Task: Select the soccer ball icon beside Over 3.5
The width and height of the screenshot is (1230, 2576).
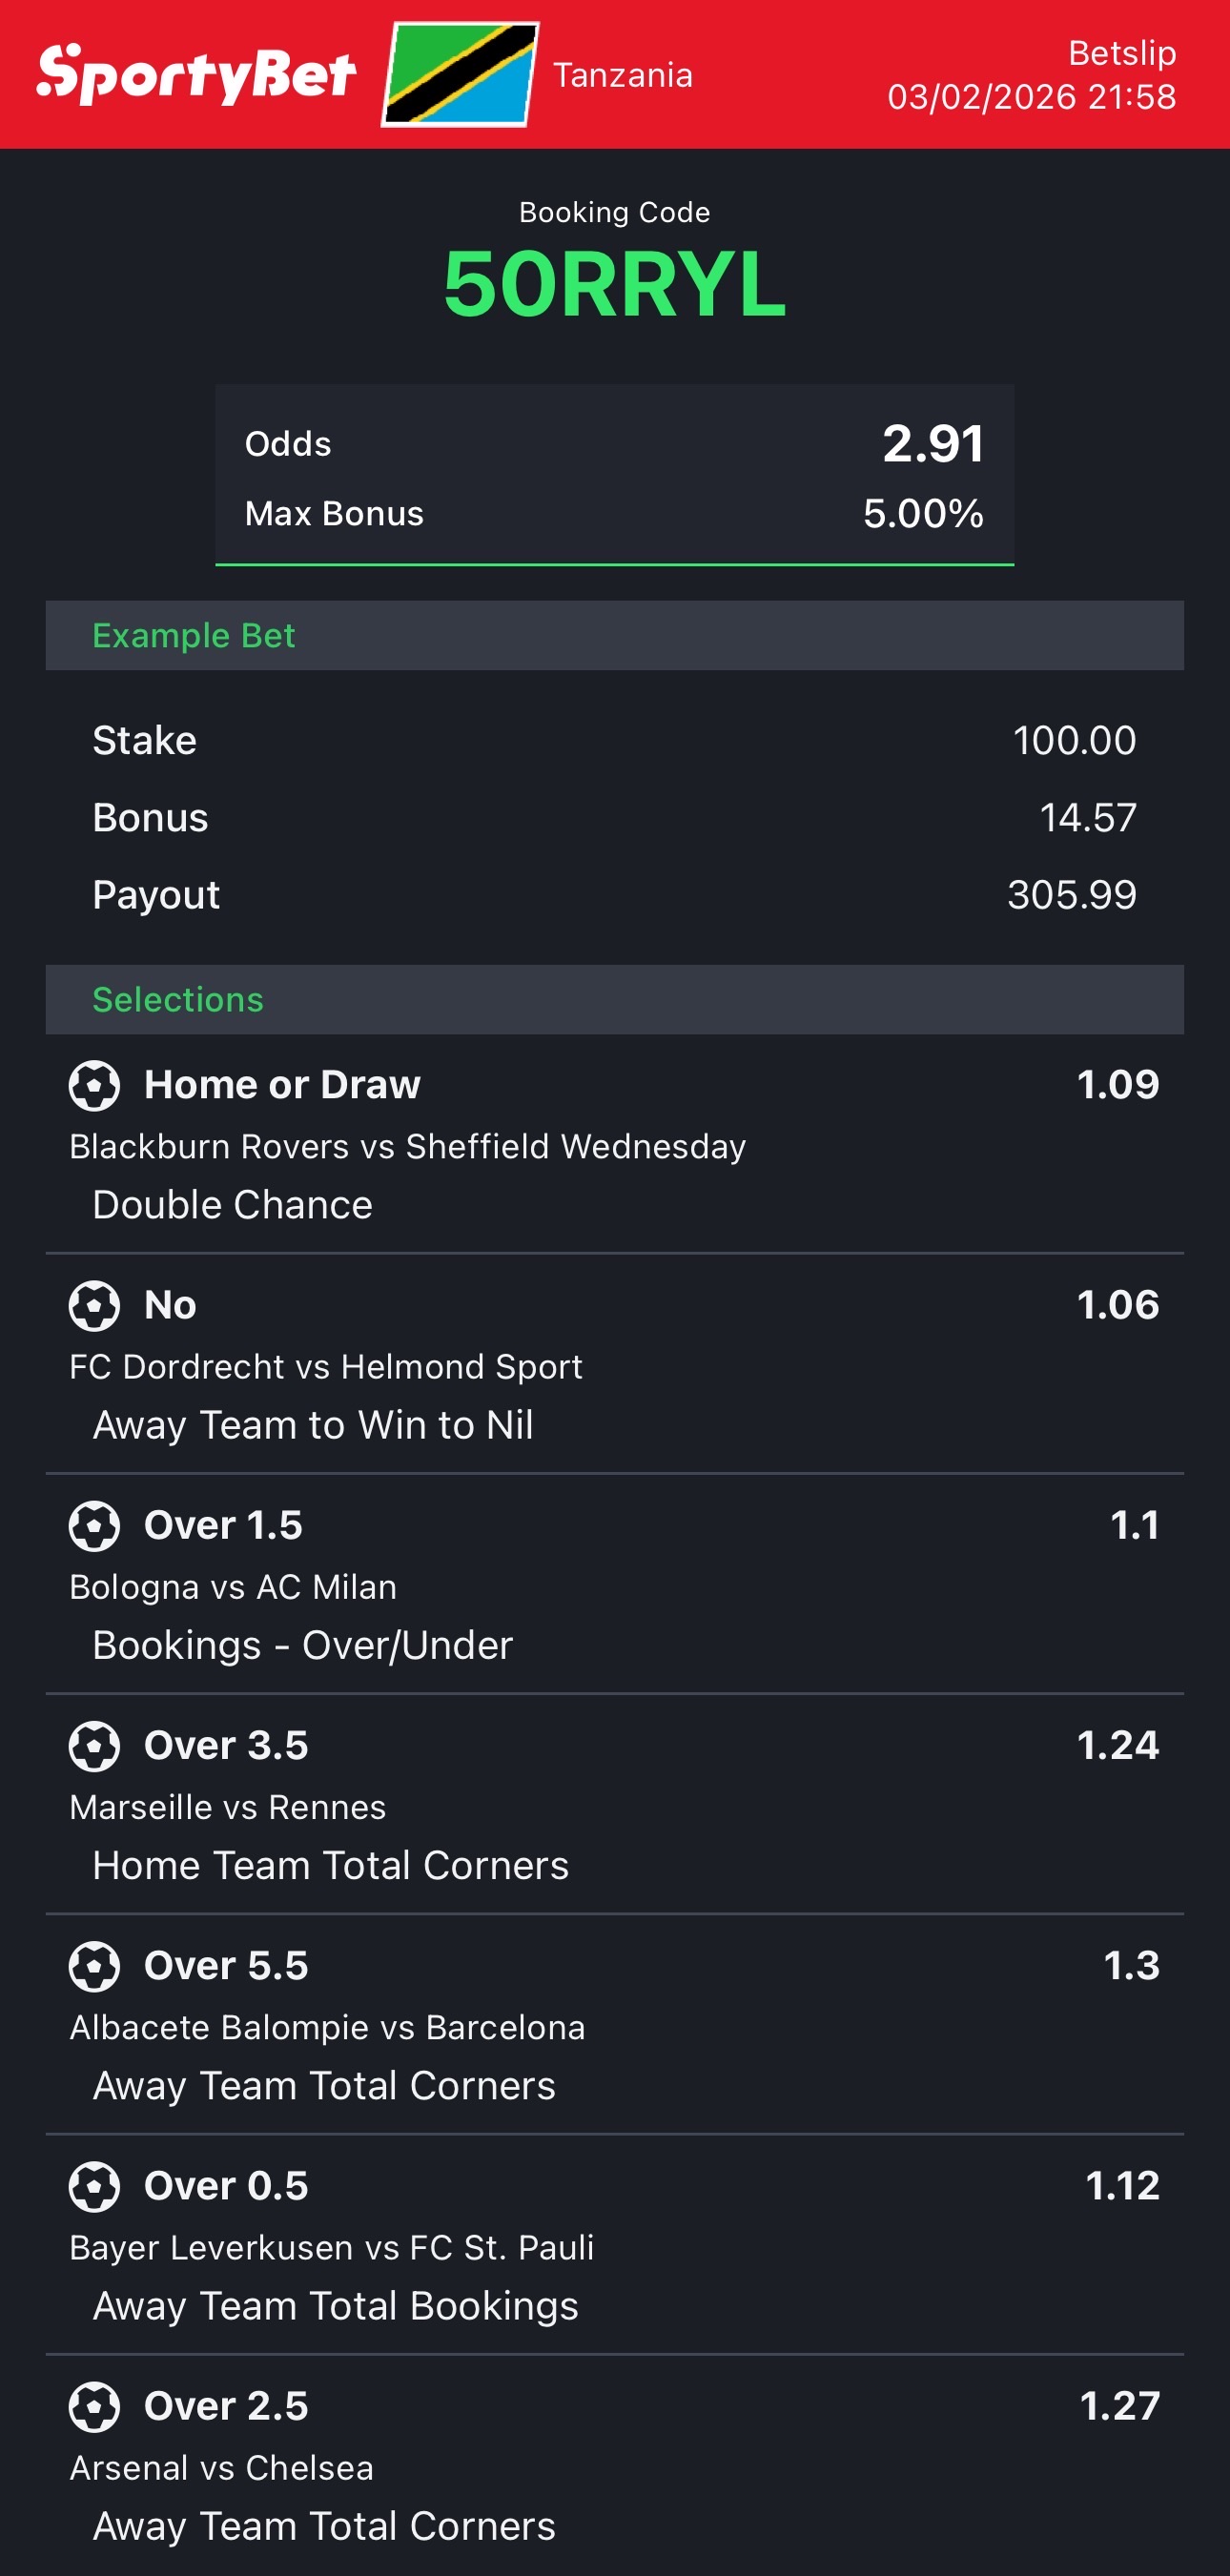Action: (94, 1746)
